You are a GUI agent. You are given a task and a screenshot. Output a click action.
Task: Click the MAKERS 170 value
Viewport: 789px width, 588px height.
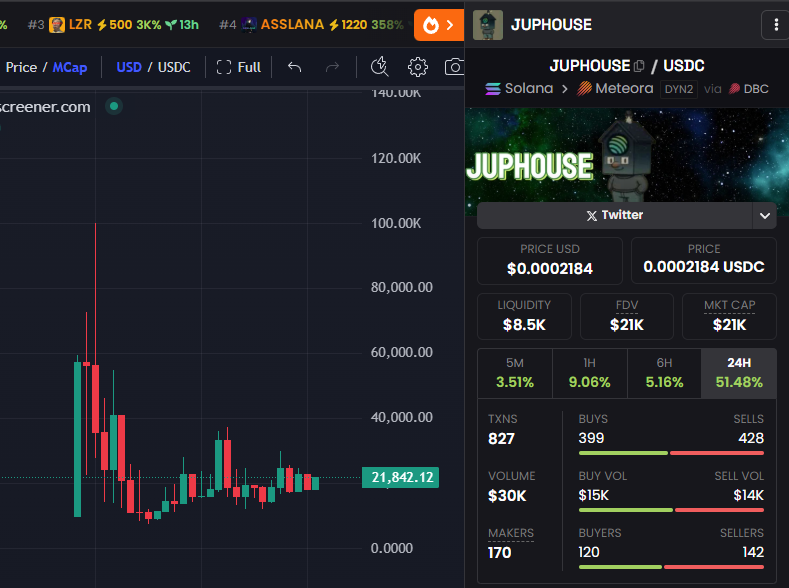[x=499, y=553]
